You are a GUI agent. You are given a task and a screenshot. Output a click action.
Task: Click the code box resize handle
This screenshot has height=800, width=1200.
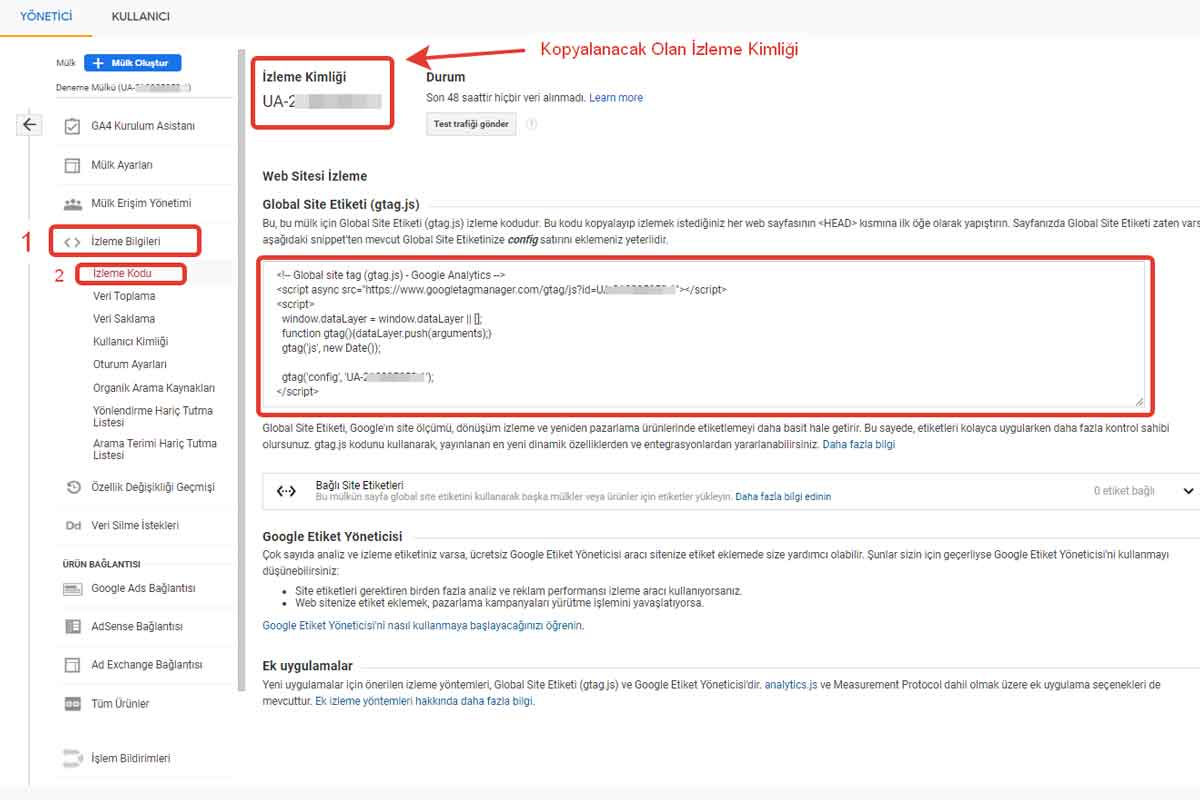pyautogui.click(x=1139, y=401)
